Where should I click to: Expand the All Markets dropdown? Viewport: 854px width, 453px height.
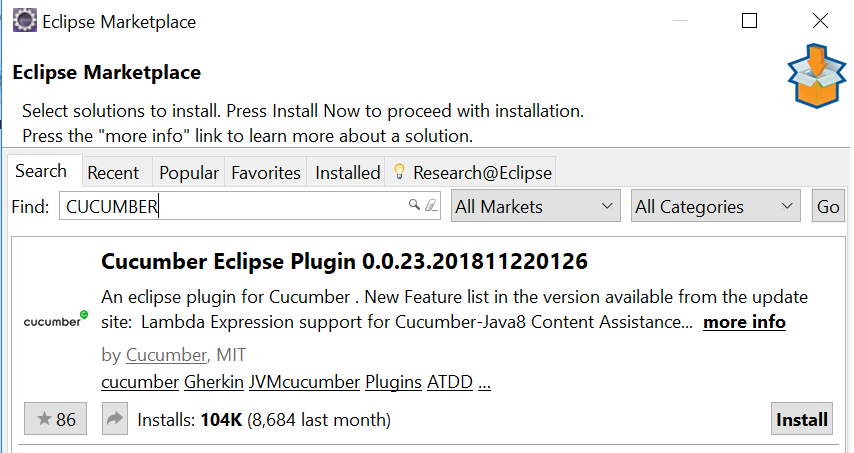536,207
